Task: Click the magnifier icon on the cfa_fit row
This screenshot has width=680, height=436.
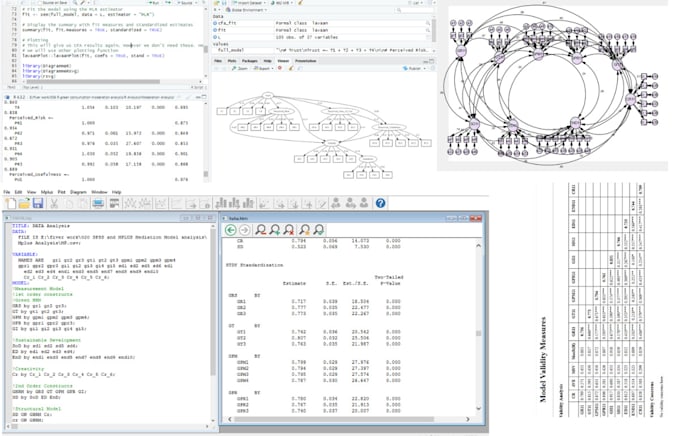Action: tap(428, 23)
